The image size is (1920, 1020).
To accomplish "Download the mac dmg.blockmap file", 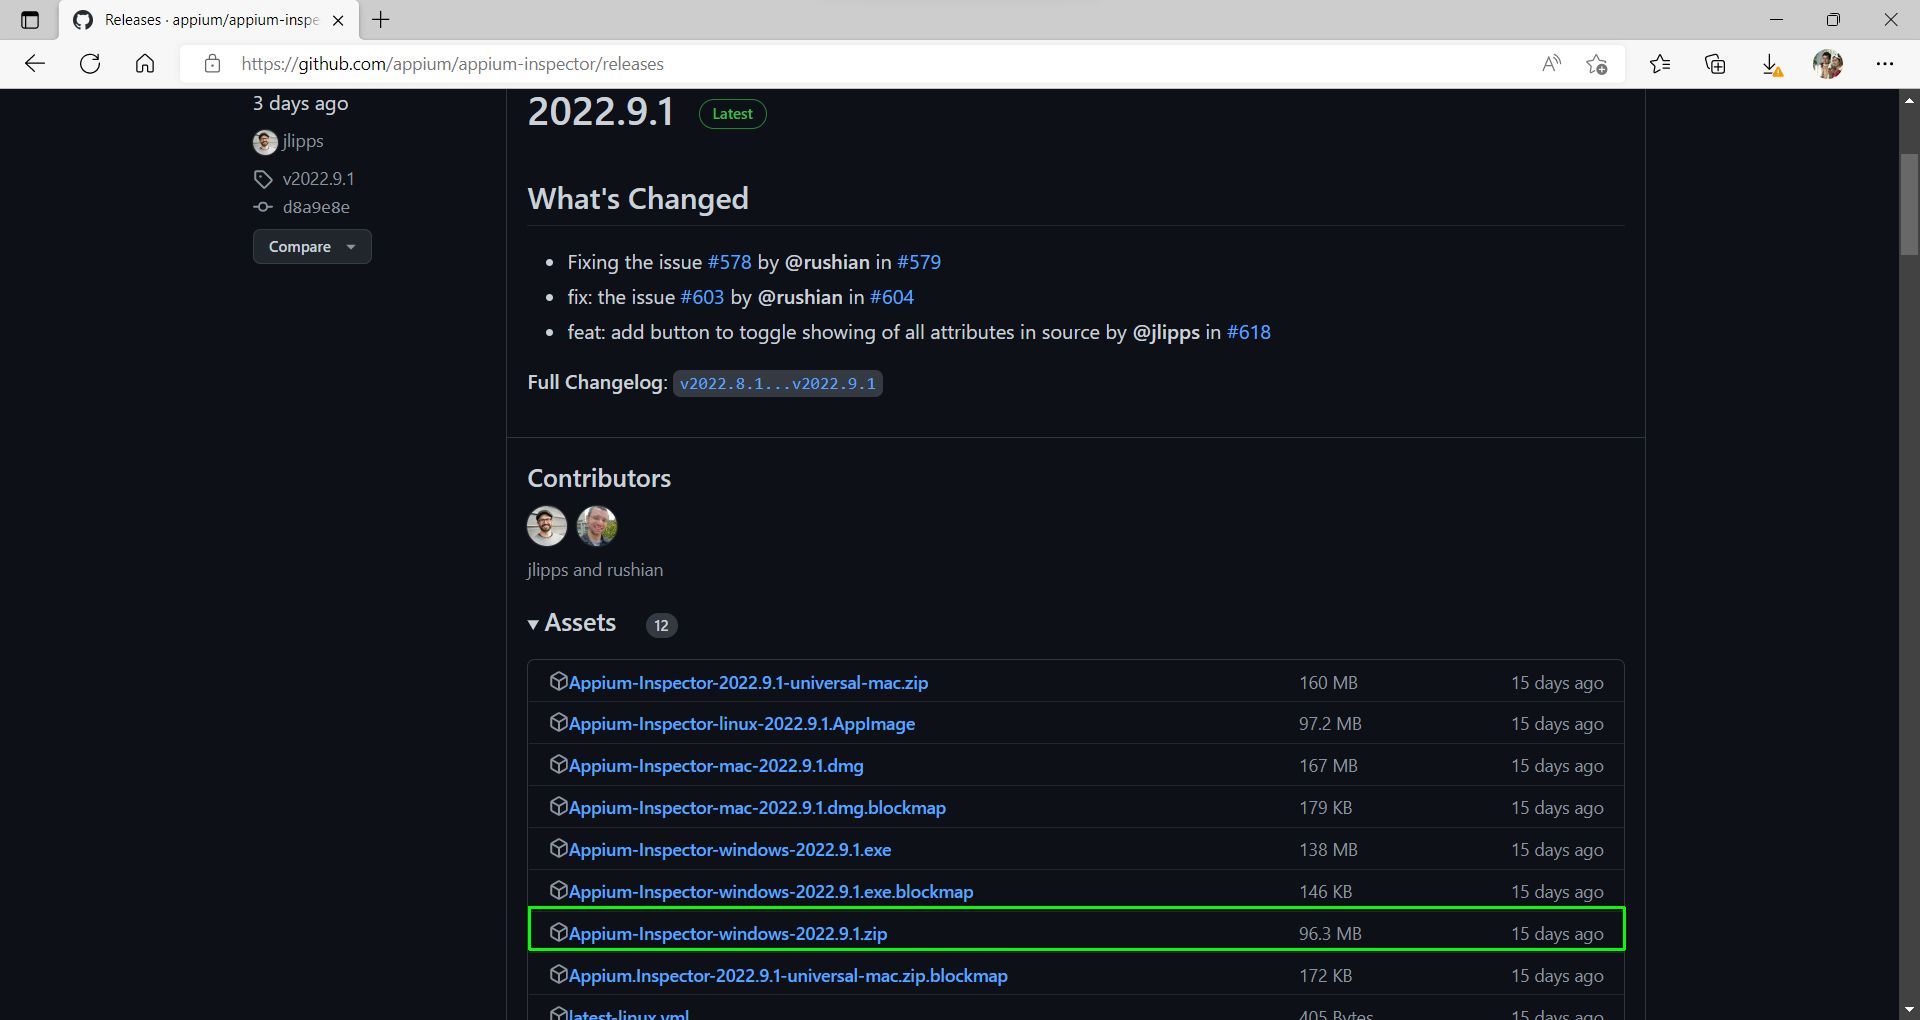I will (x=757, y=808).
